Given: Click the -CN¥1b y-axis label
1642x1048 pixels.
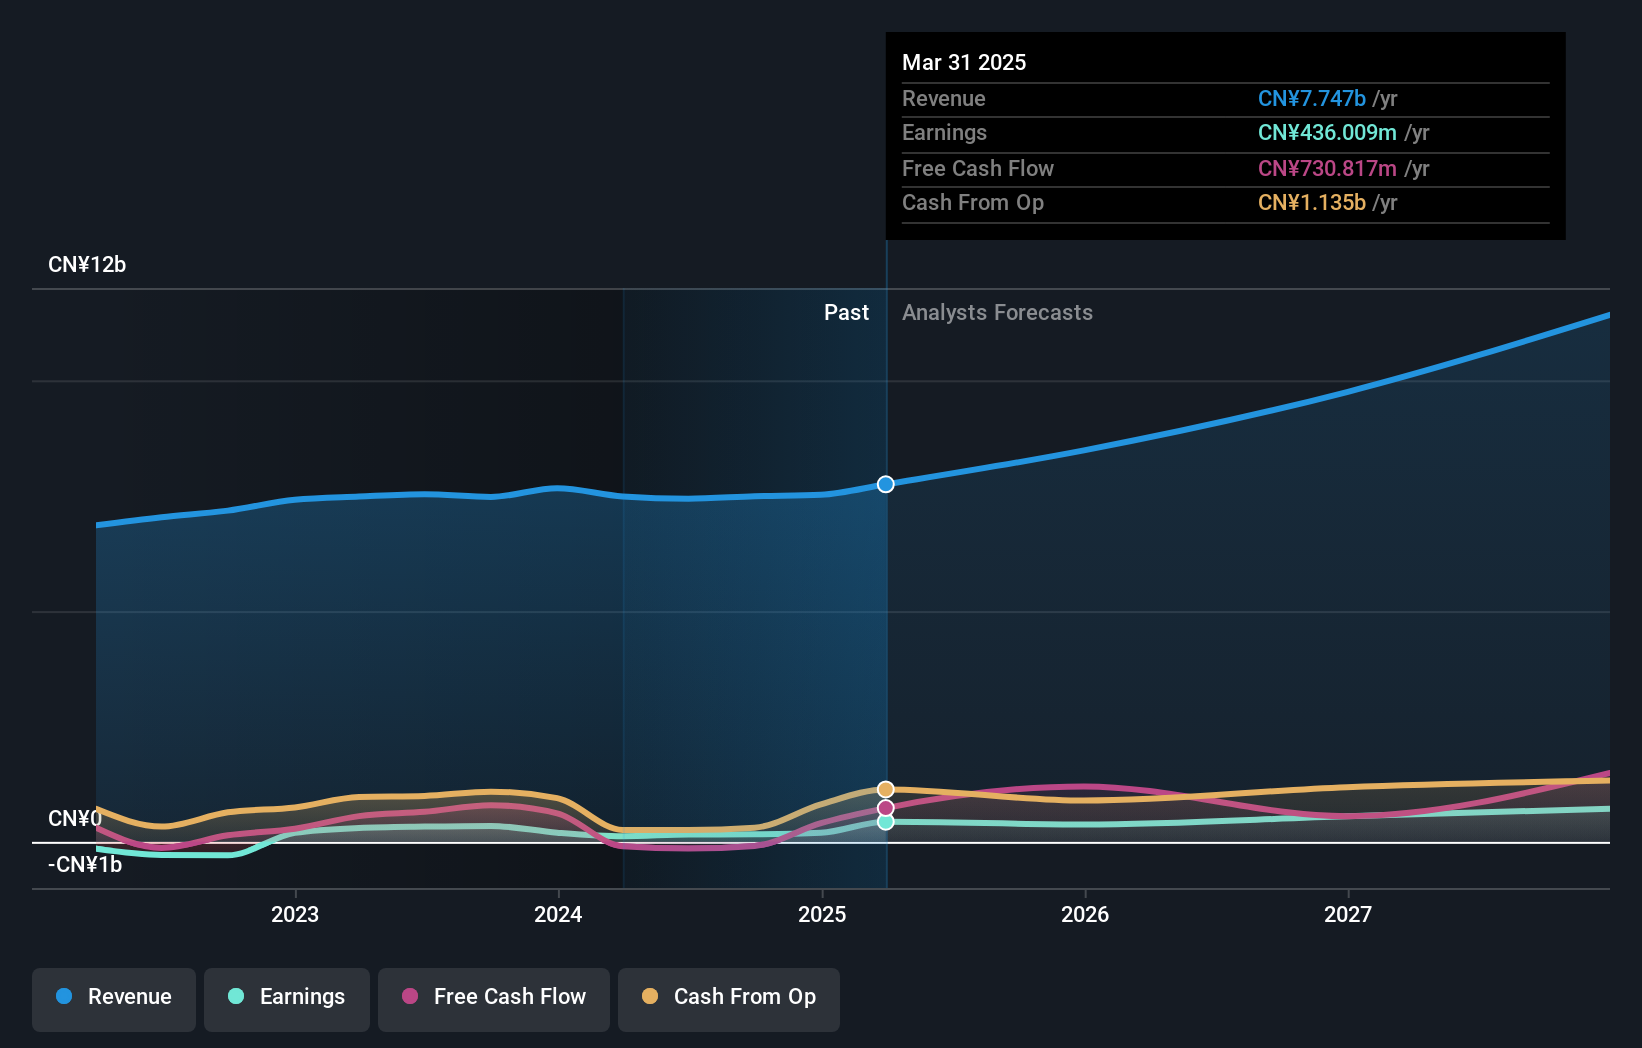Looking at the screenshot, I should coord(85,865).
